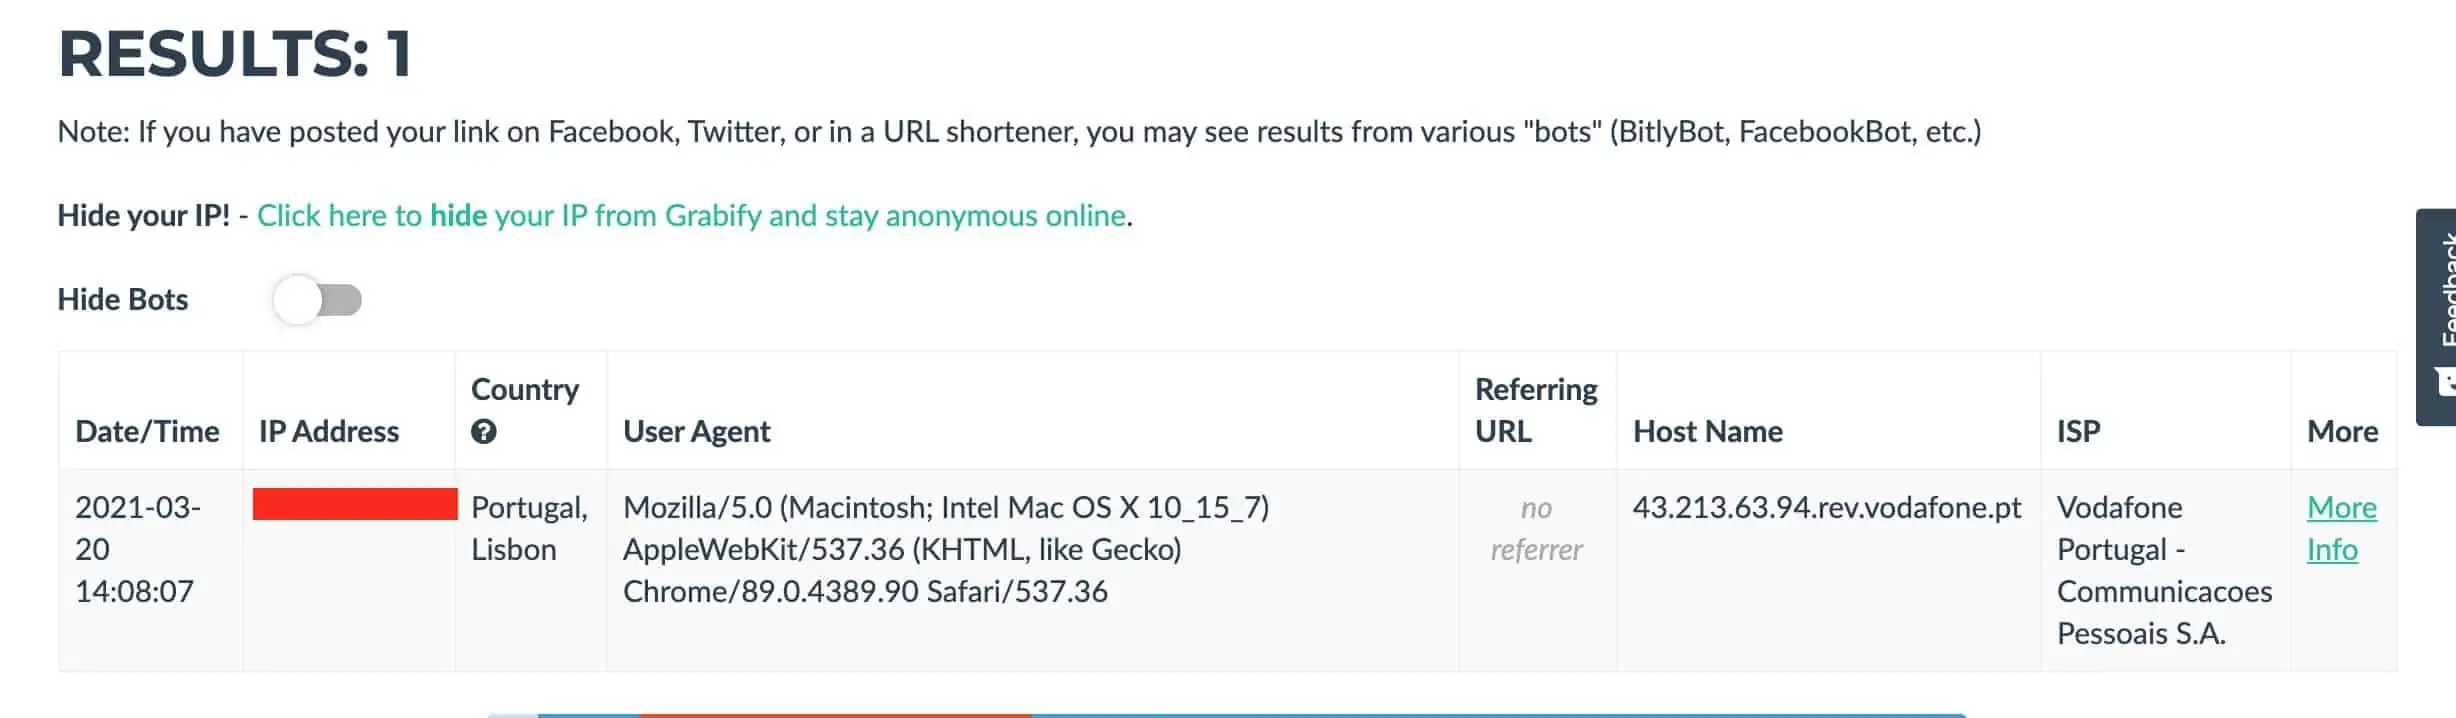Select the Host Name column header
Screen dimensions: 2456x718
pyautogui.click(x=1708, y=431)
